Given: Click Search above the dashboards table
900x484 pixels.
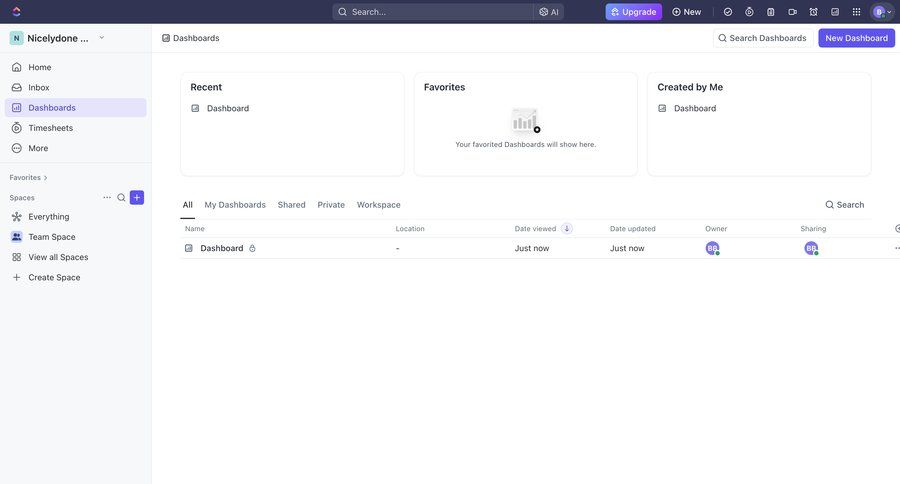Looking at the screenshot, I should [844, 204].
